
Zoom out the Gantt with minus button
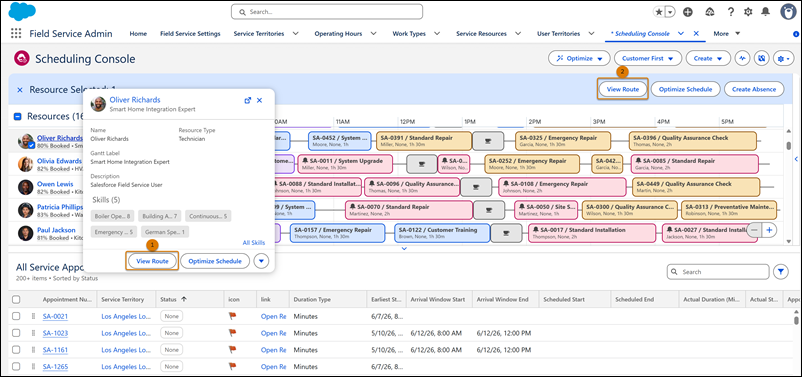754,230
